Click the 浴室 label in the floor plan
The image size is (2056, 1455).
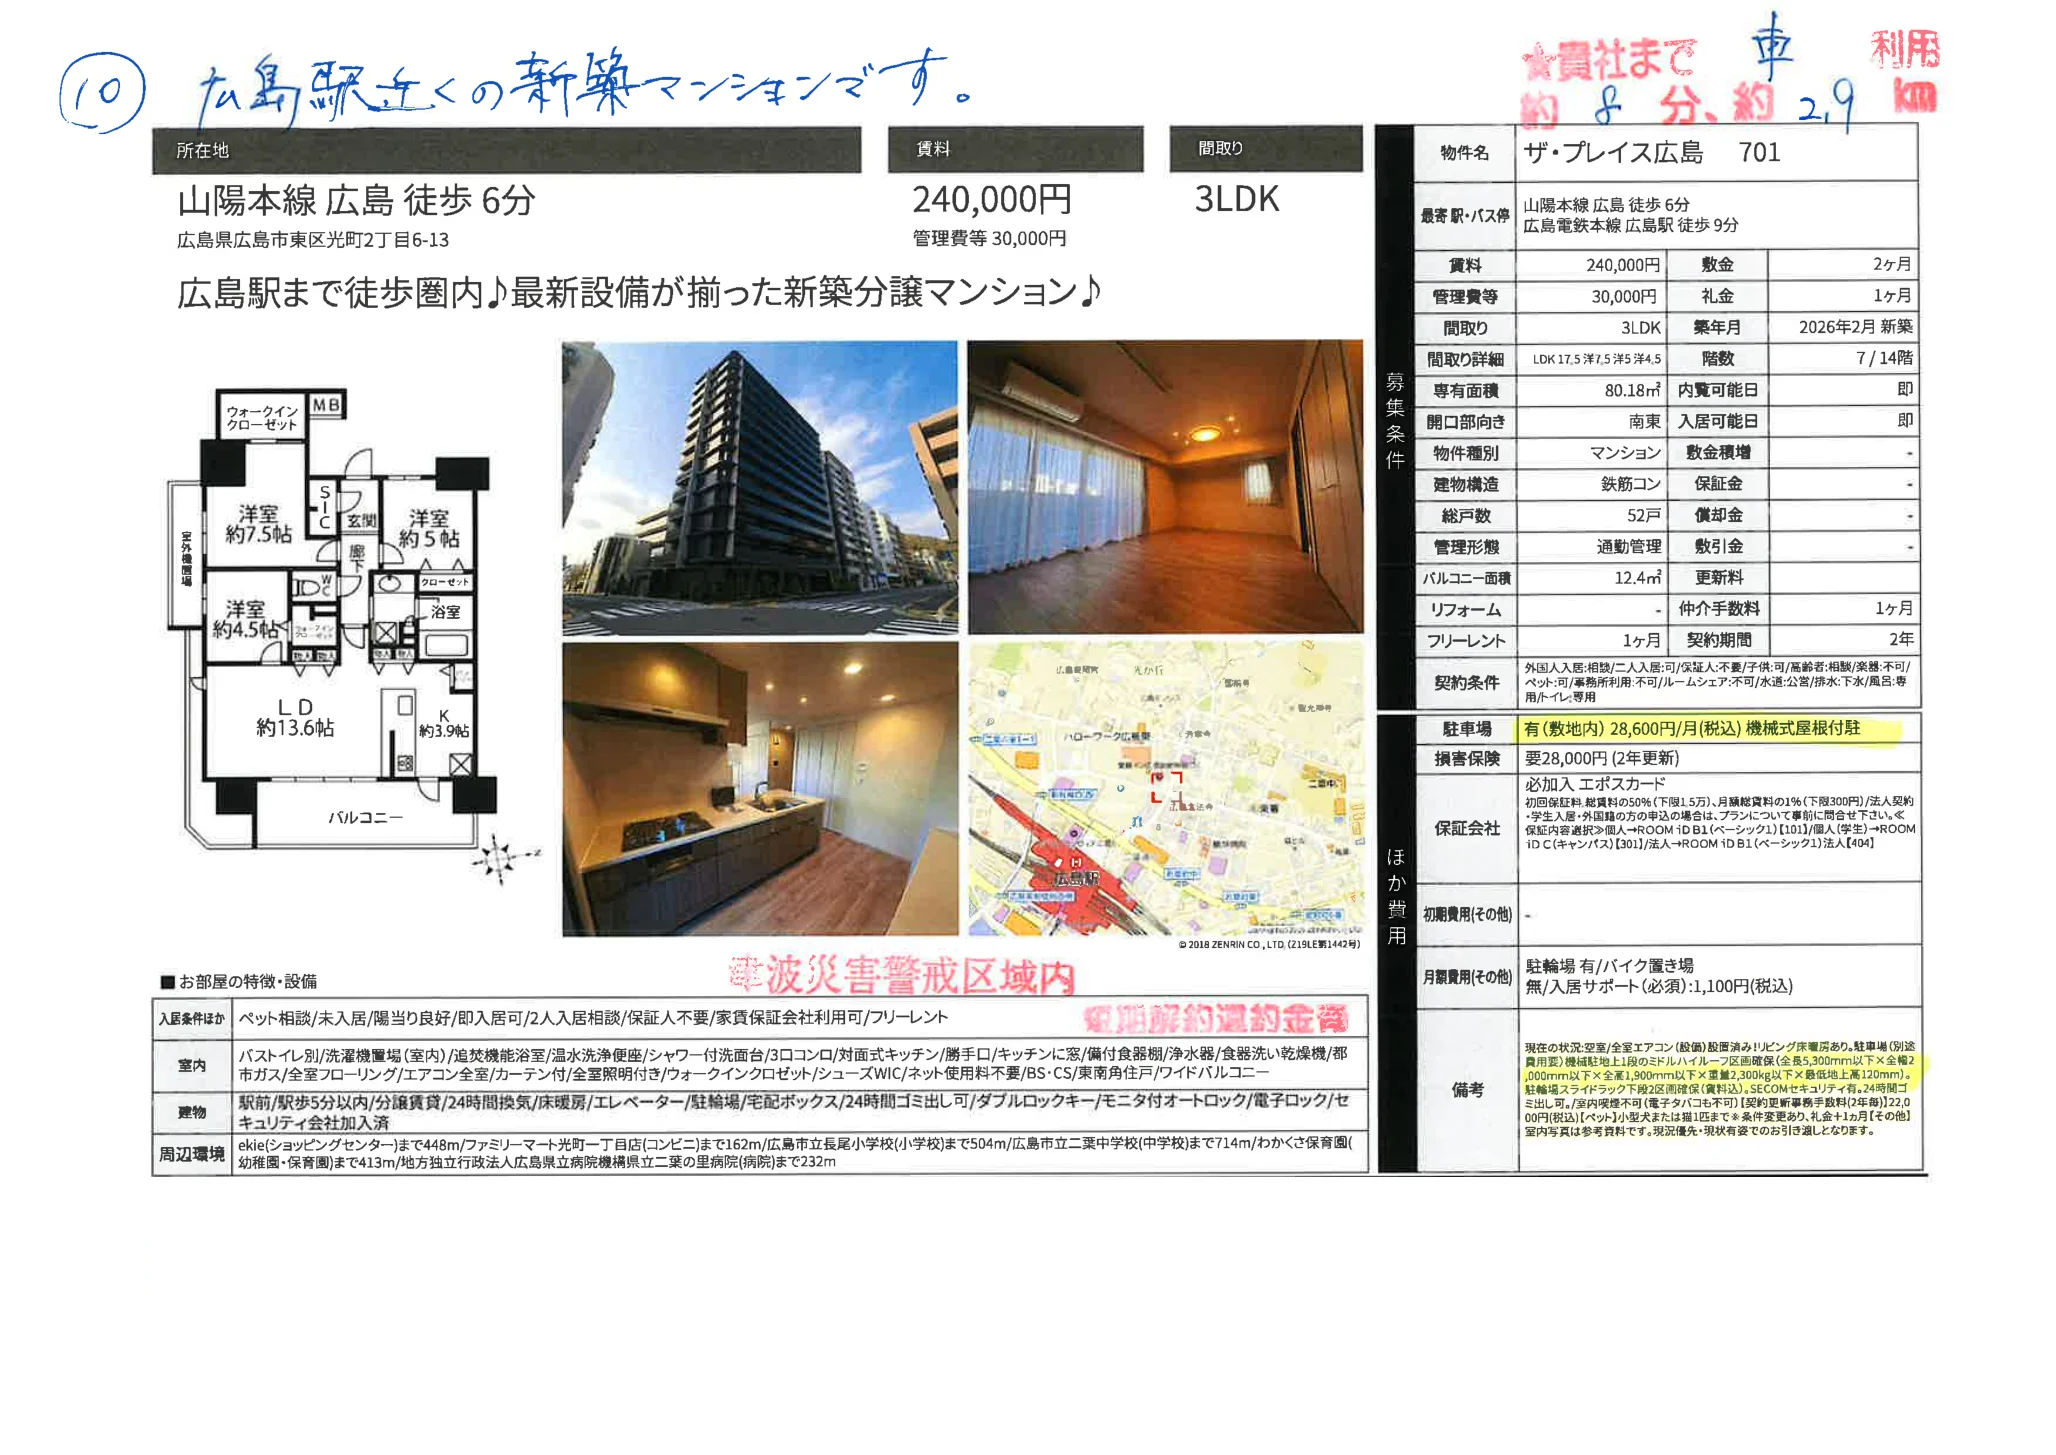pos(445,612)
